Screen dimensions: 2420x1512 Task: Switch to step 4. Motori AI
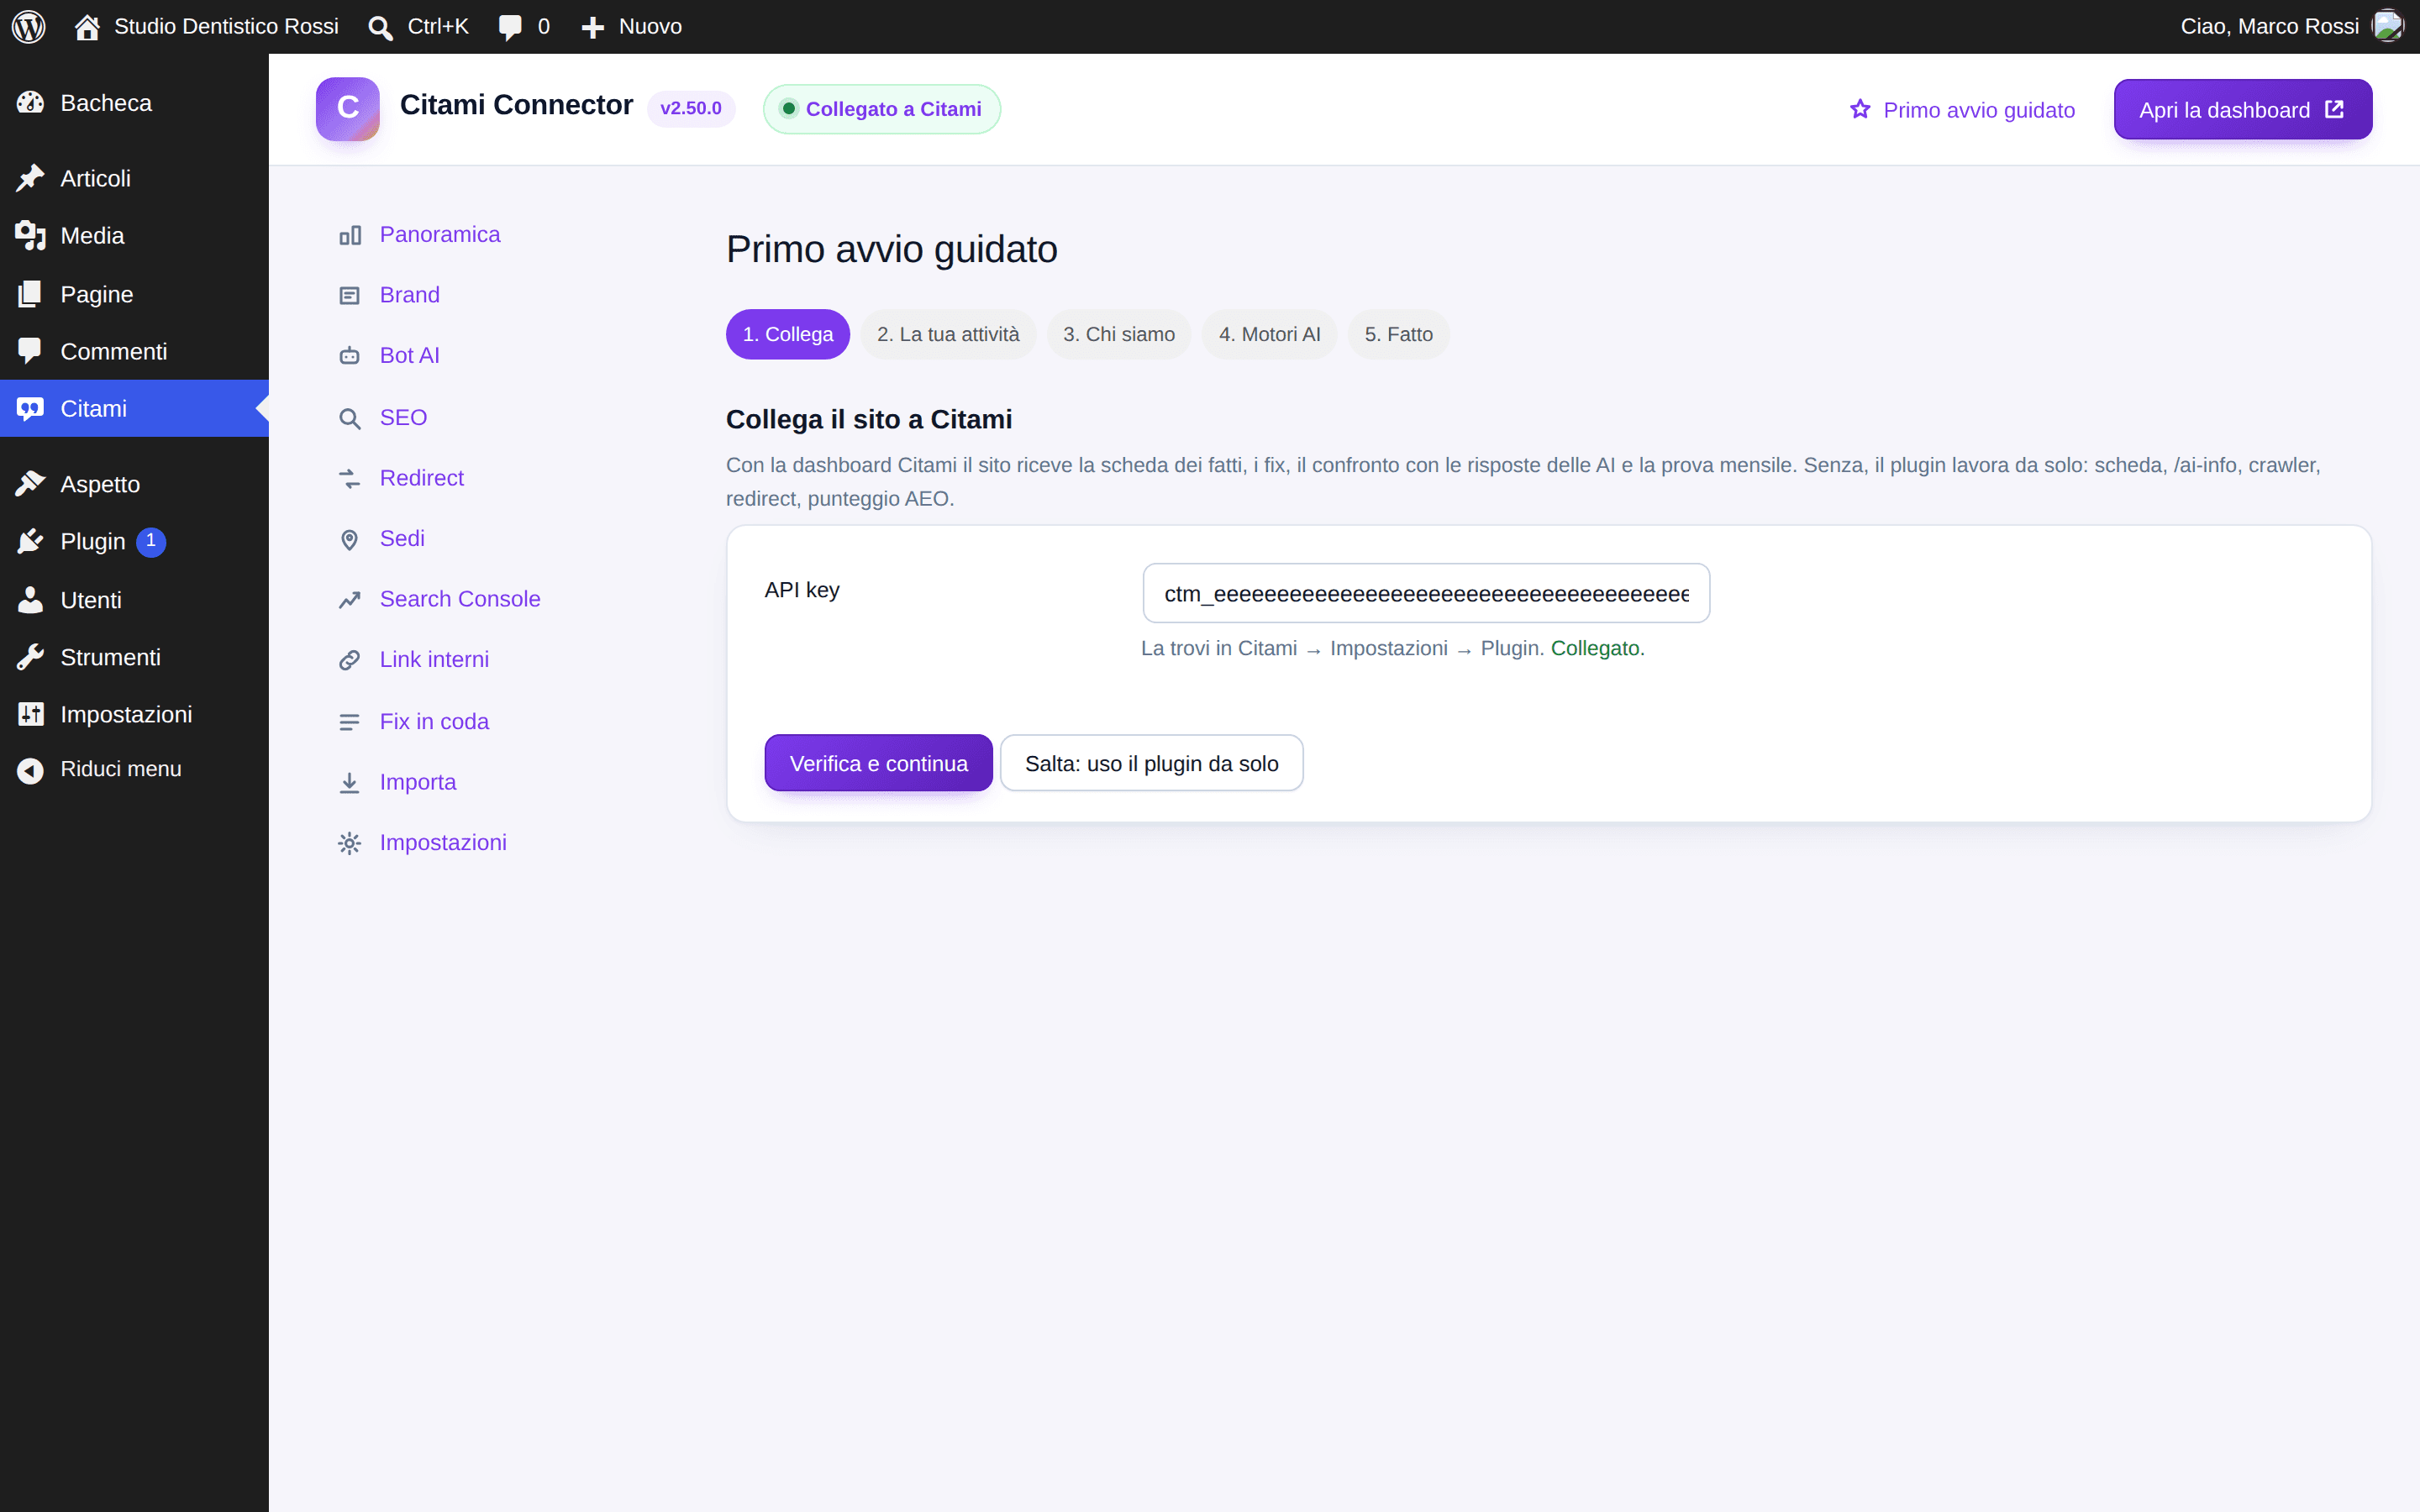[1269, 334]
